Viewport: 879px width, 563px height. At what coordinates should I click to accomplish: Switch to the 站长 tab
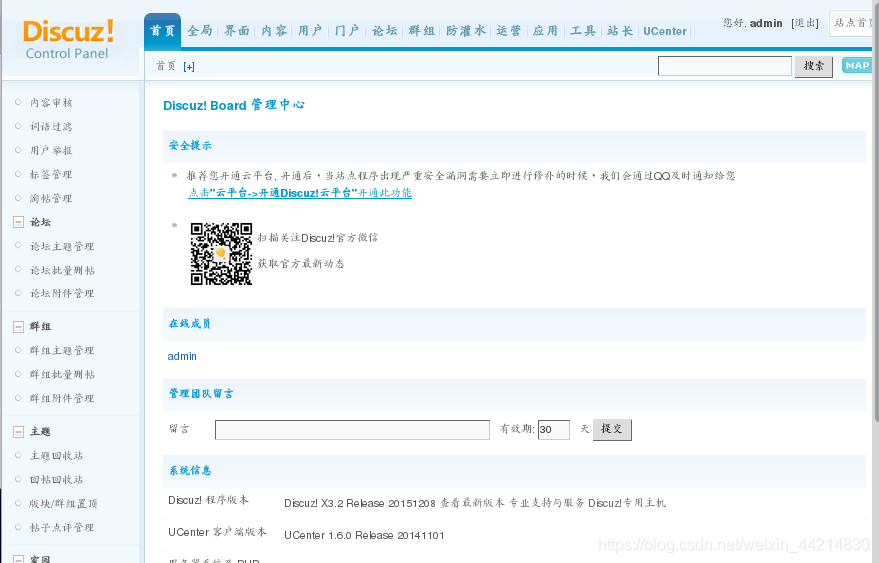(x=620, y=31)
